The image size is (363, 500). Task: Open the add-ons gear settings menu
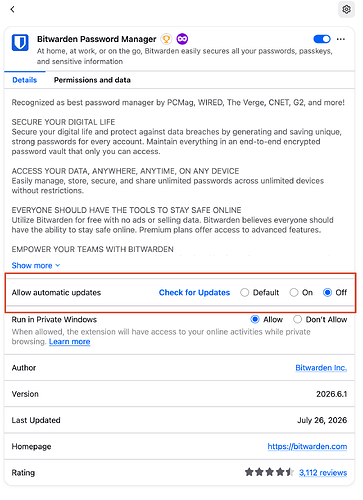346,9
